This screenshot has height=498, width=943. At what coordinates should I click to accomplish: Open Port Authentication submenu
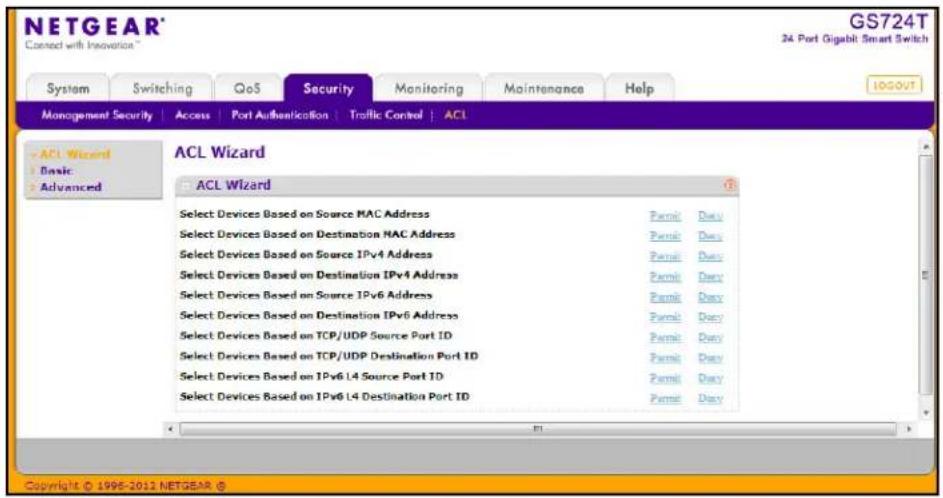pos(280,115)
